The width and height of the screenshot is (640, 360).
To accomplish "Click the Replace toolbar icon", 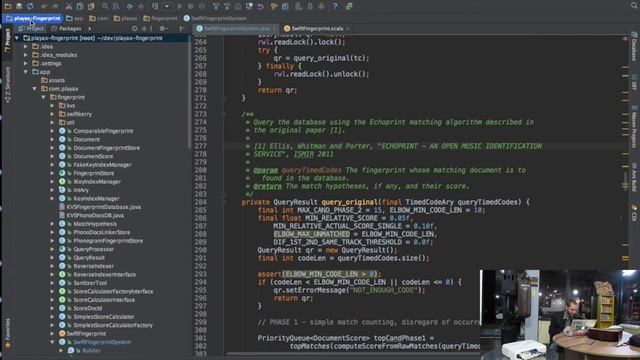I will click(x=116, y=6).
